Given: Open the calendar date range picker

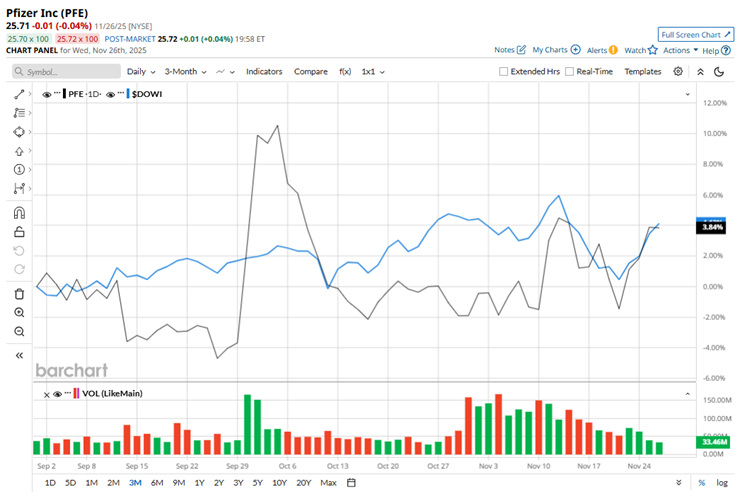Looking at the screenshot, I should (x=351, y=483).
